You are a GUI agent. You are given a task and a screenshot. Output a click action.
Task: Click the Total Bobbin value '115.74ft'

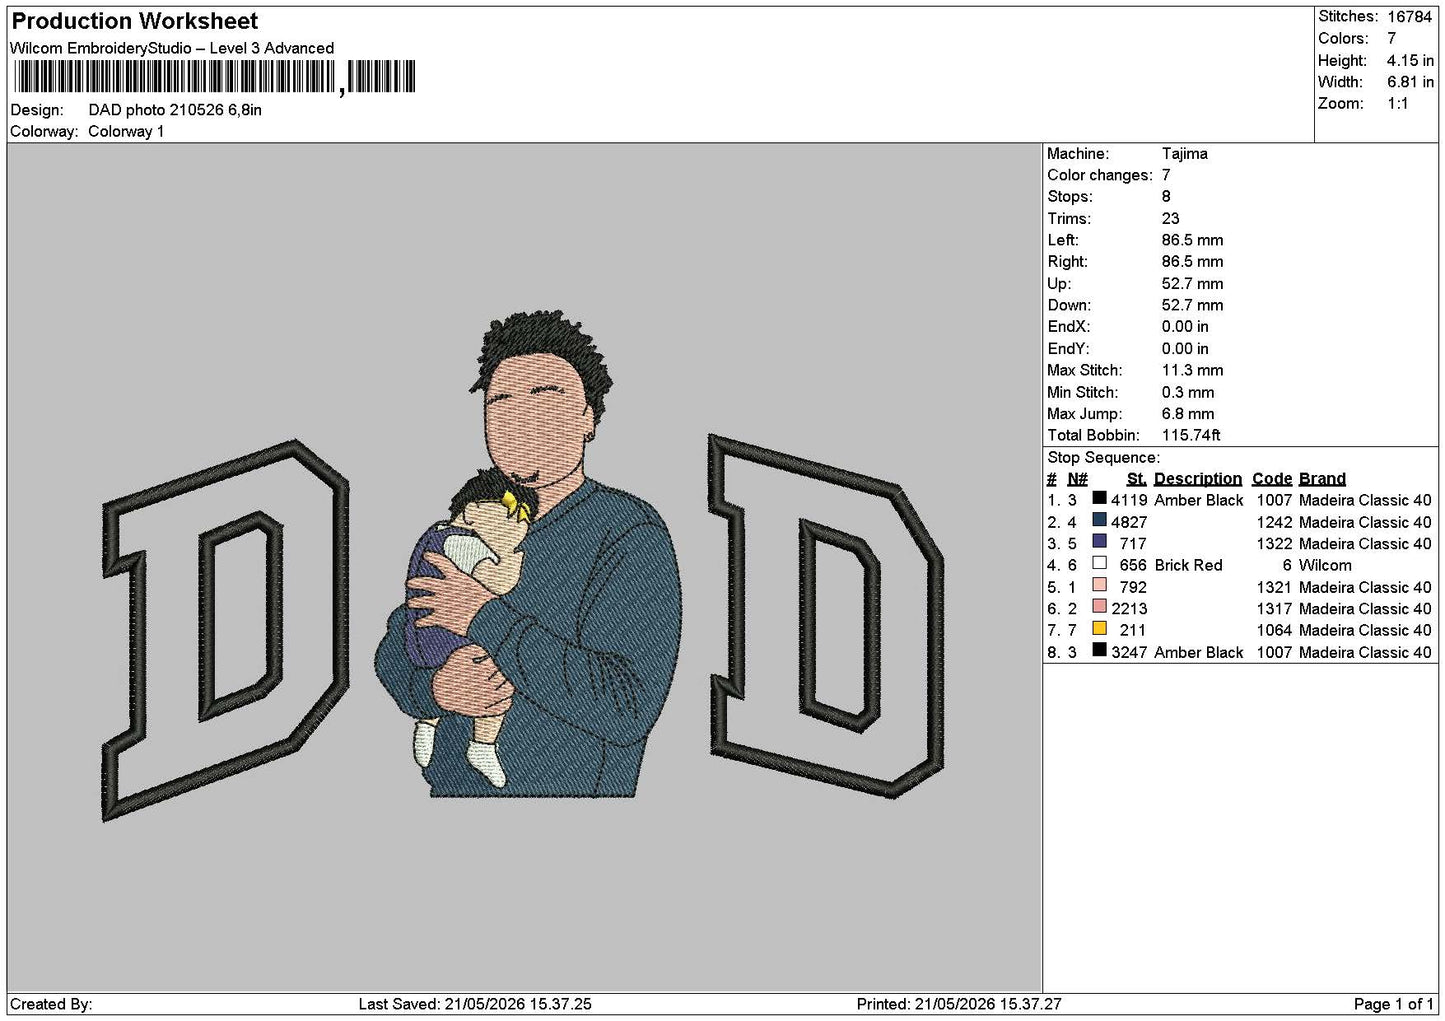coord(1191,436)
